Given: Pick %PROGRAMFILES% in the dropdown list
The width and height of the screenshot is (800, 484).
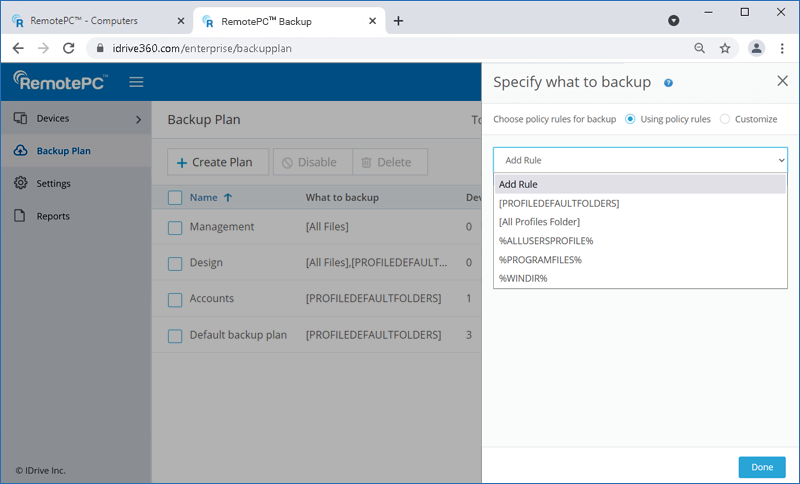Looking at the screenshot, I should click(x=540, y=259).
